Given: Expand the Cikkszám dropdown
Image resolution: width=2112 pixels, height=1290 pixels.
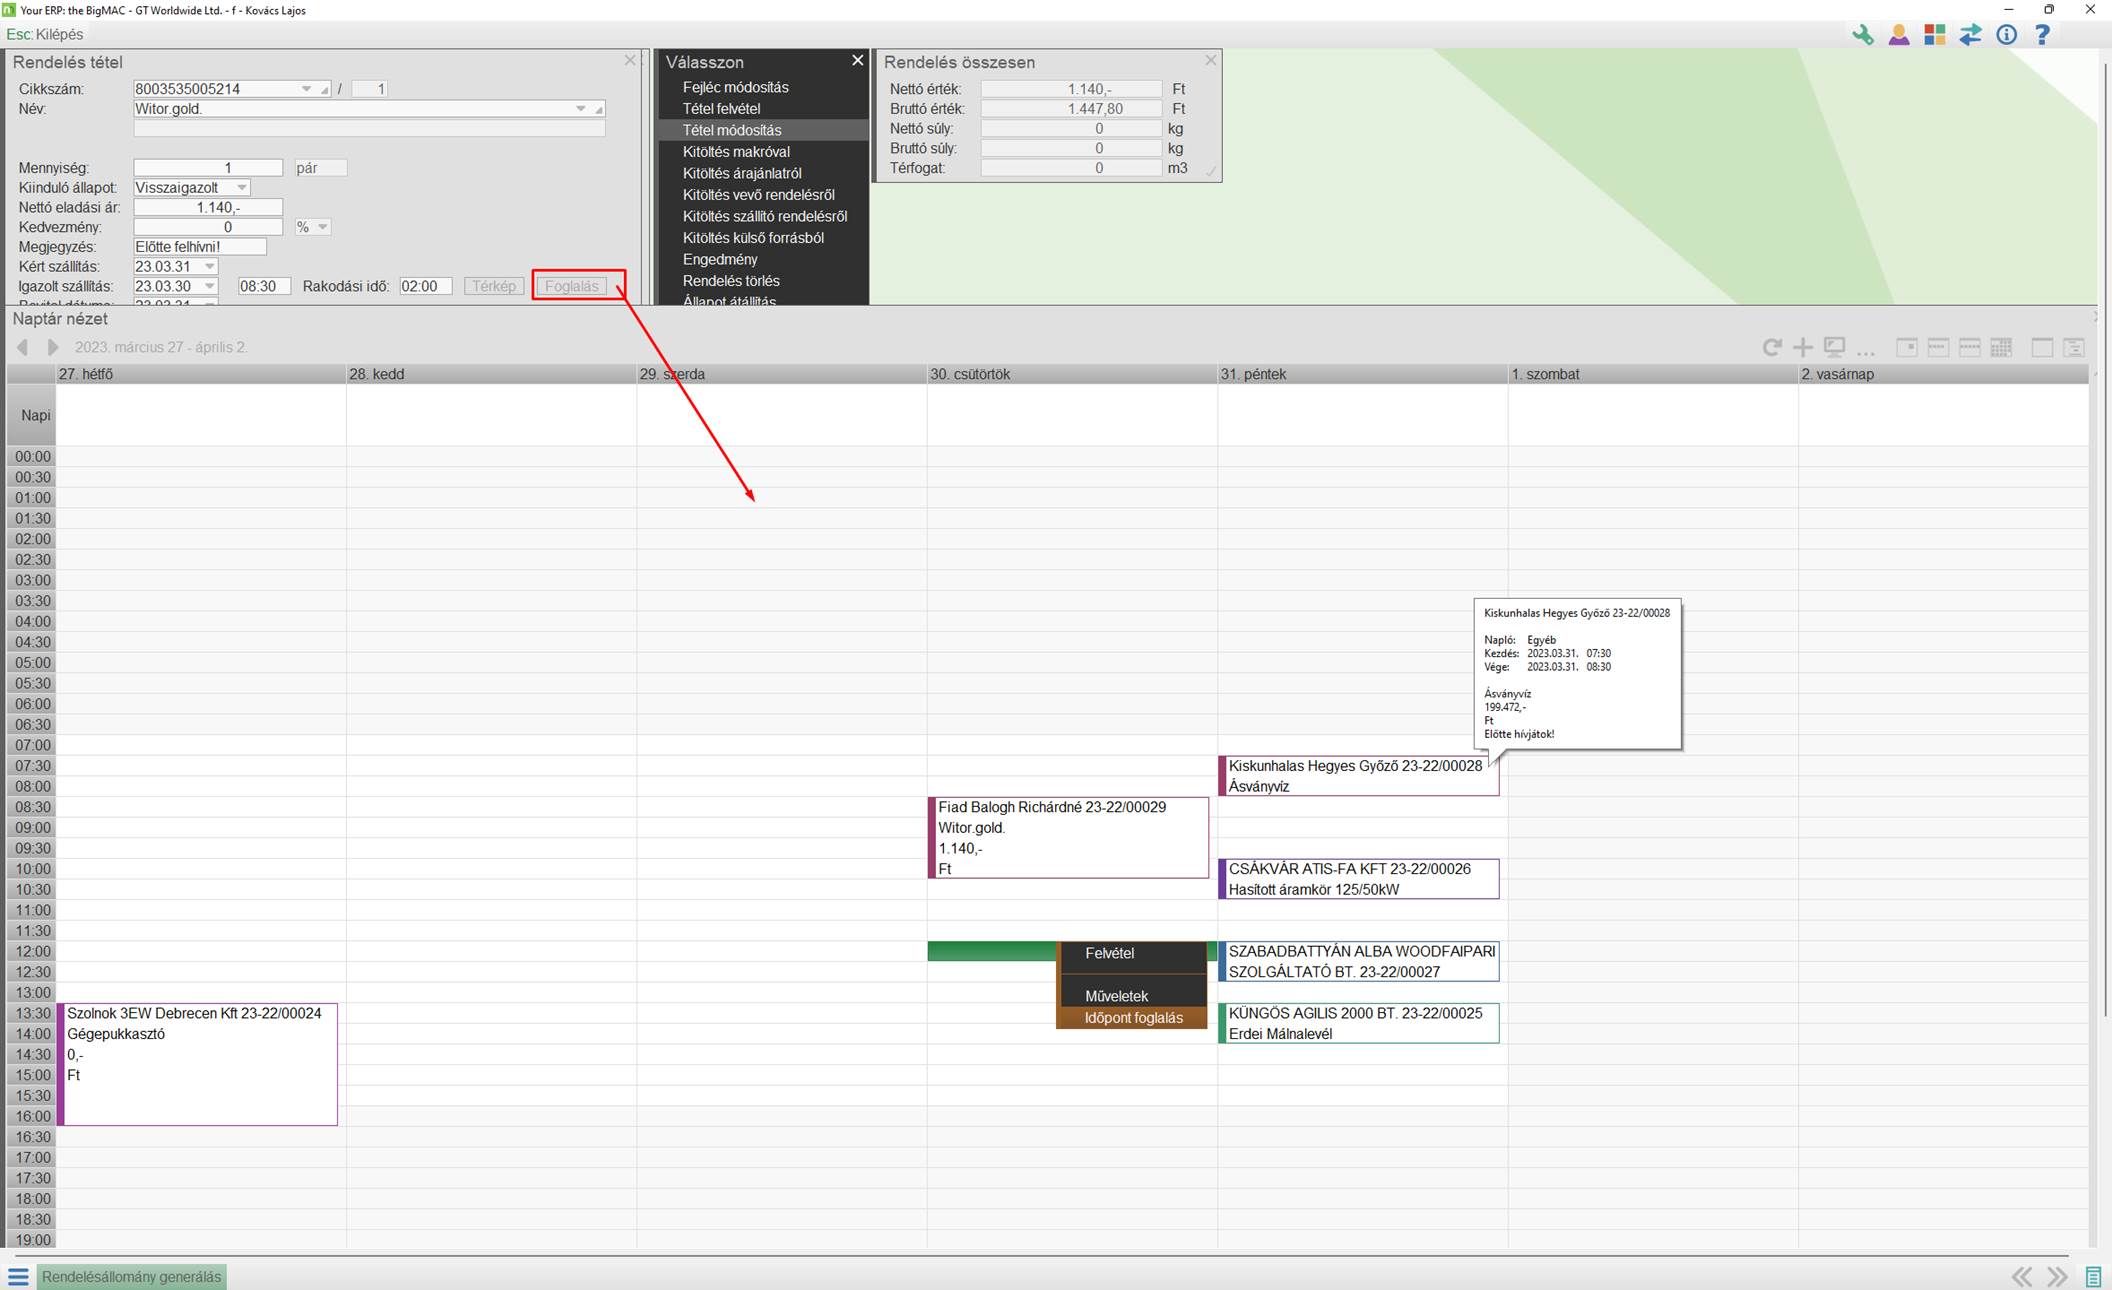Looking at the screenshot, I should point(306,89).
